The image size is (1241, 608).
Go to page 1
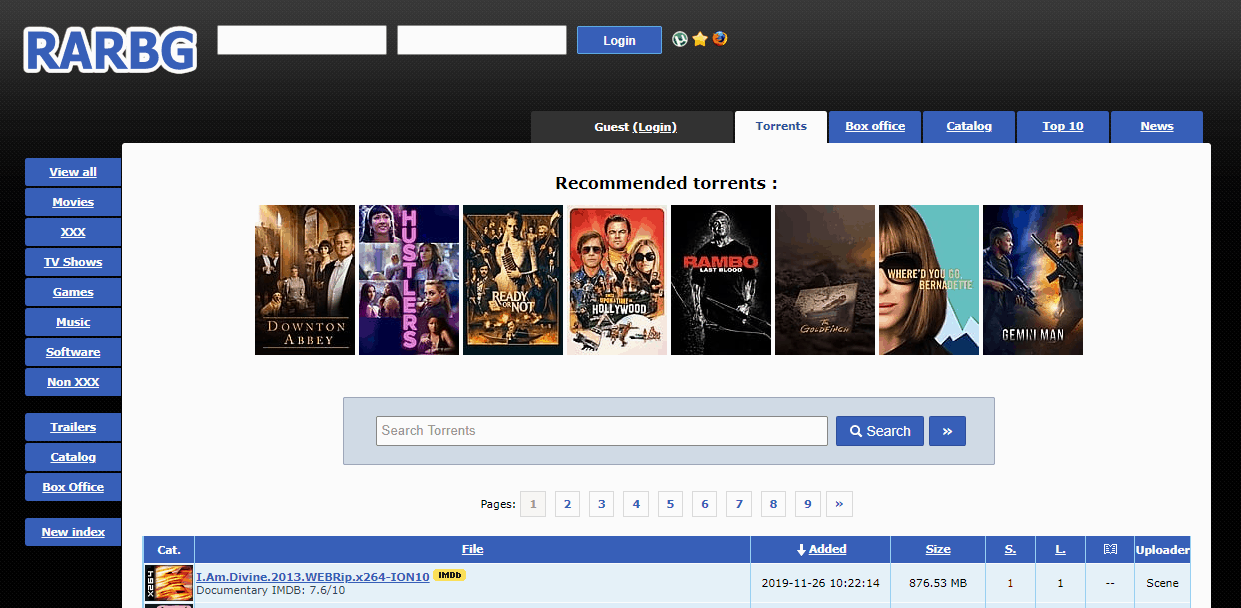tap(533, 504)
